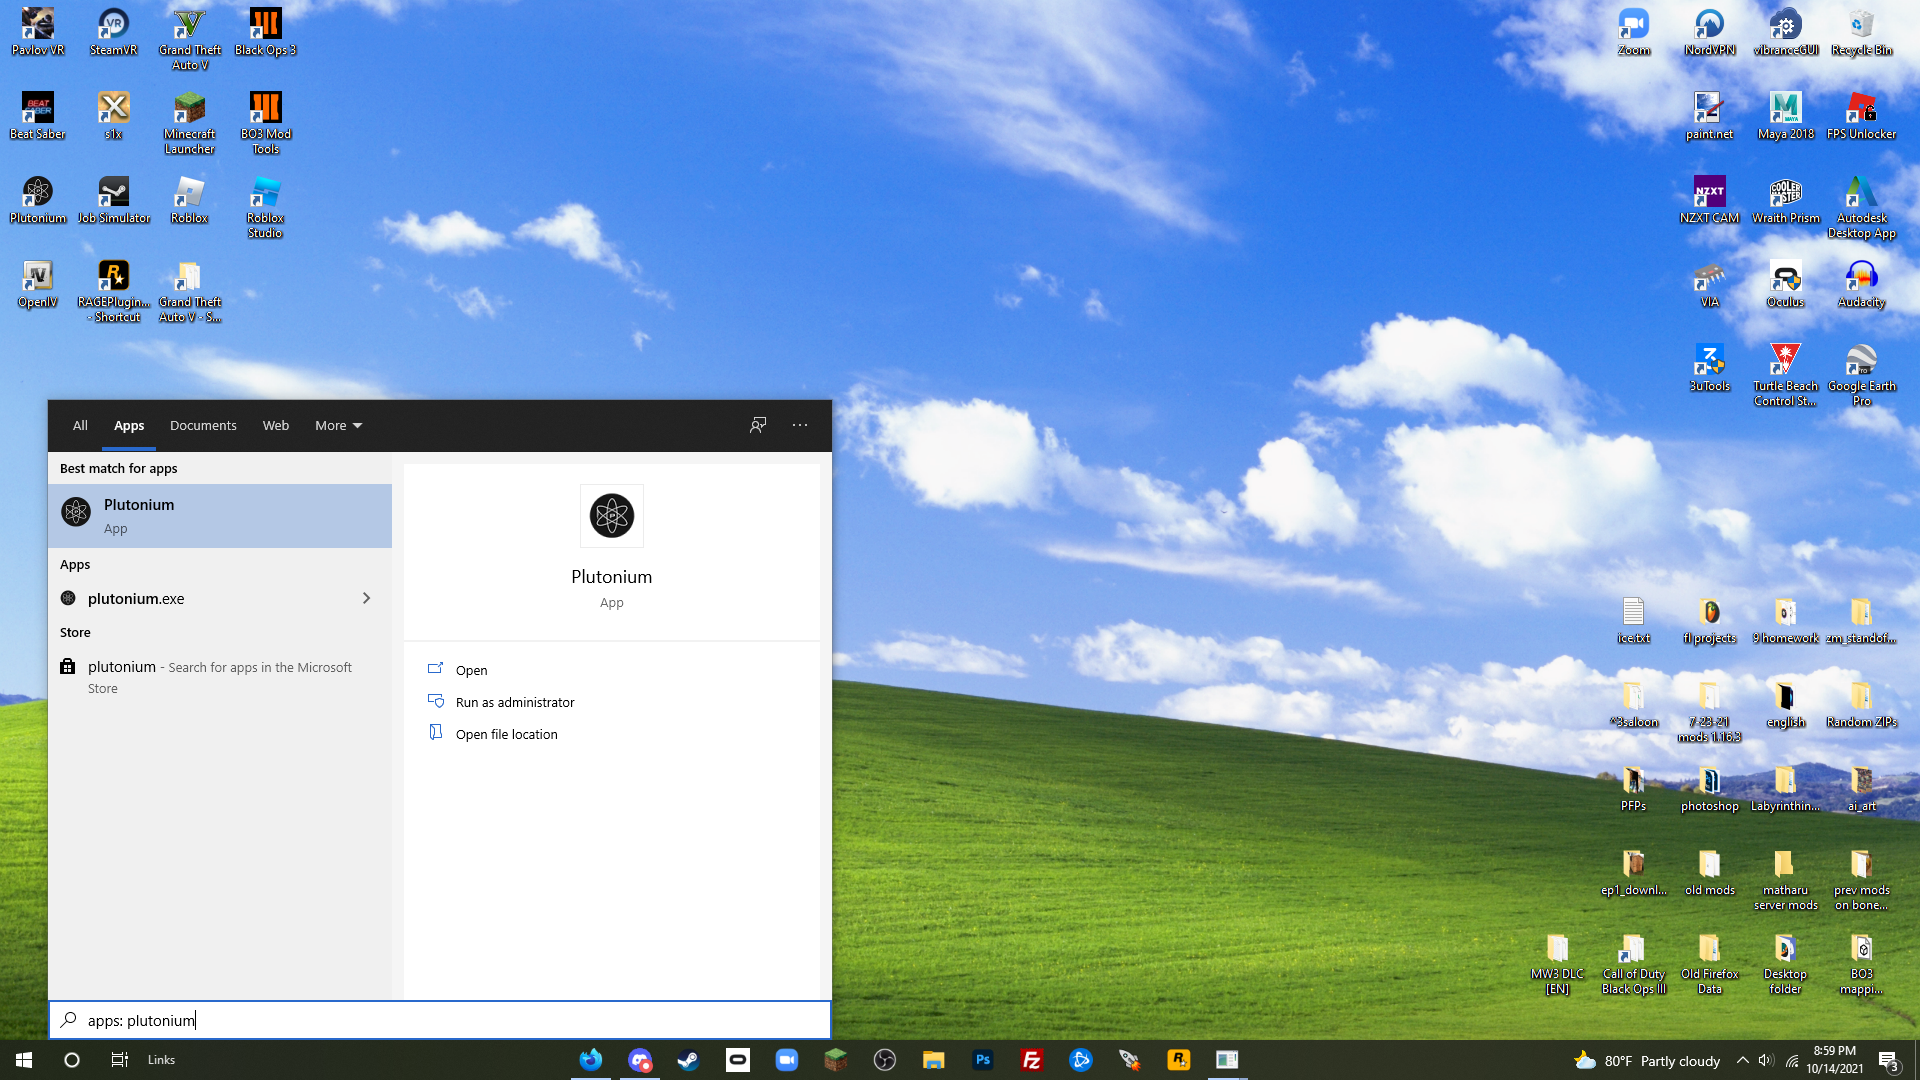Open Photoshop from the taskbar
The width and height of the screenshot is (1920, 1080).
point(983,1060)
